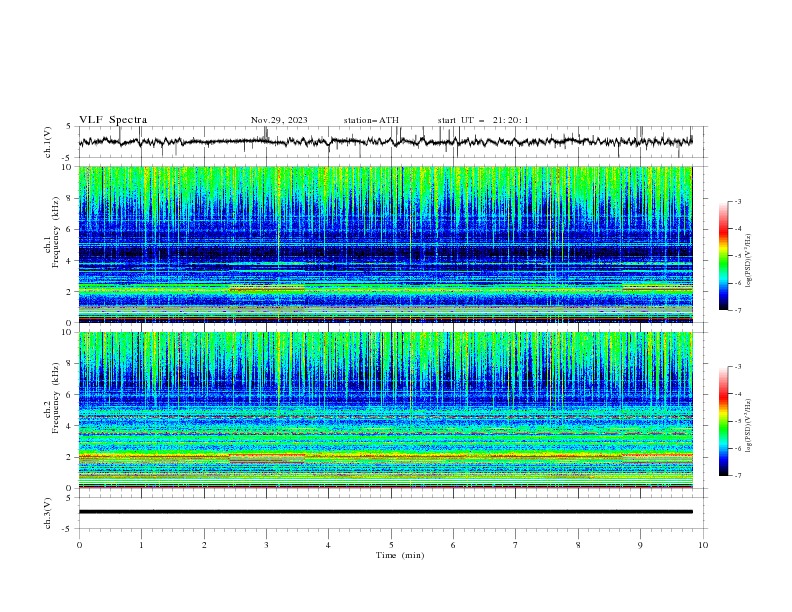This screenshot has height=612, width=792.
Task: Click time axis tick label '3'
Action: pyautogui.click(x=266, y=545)
